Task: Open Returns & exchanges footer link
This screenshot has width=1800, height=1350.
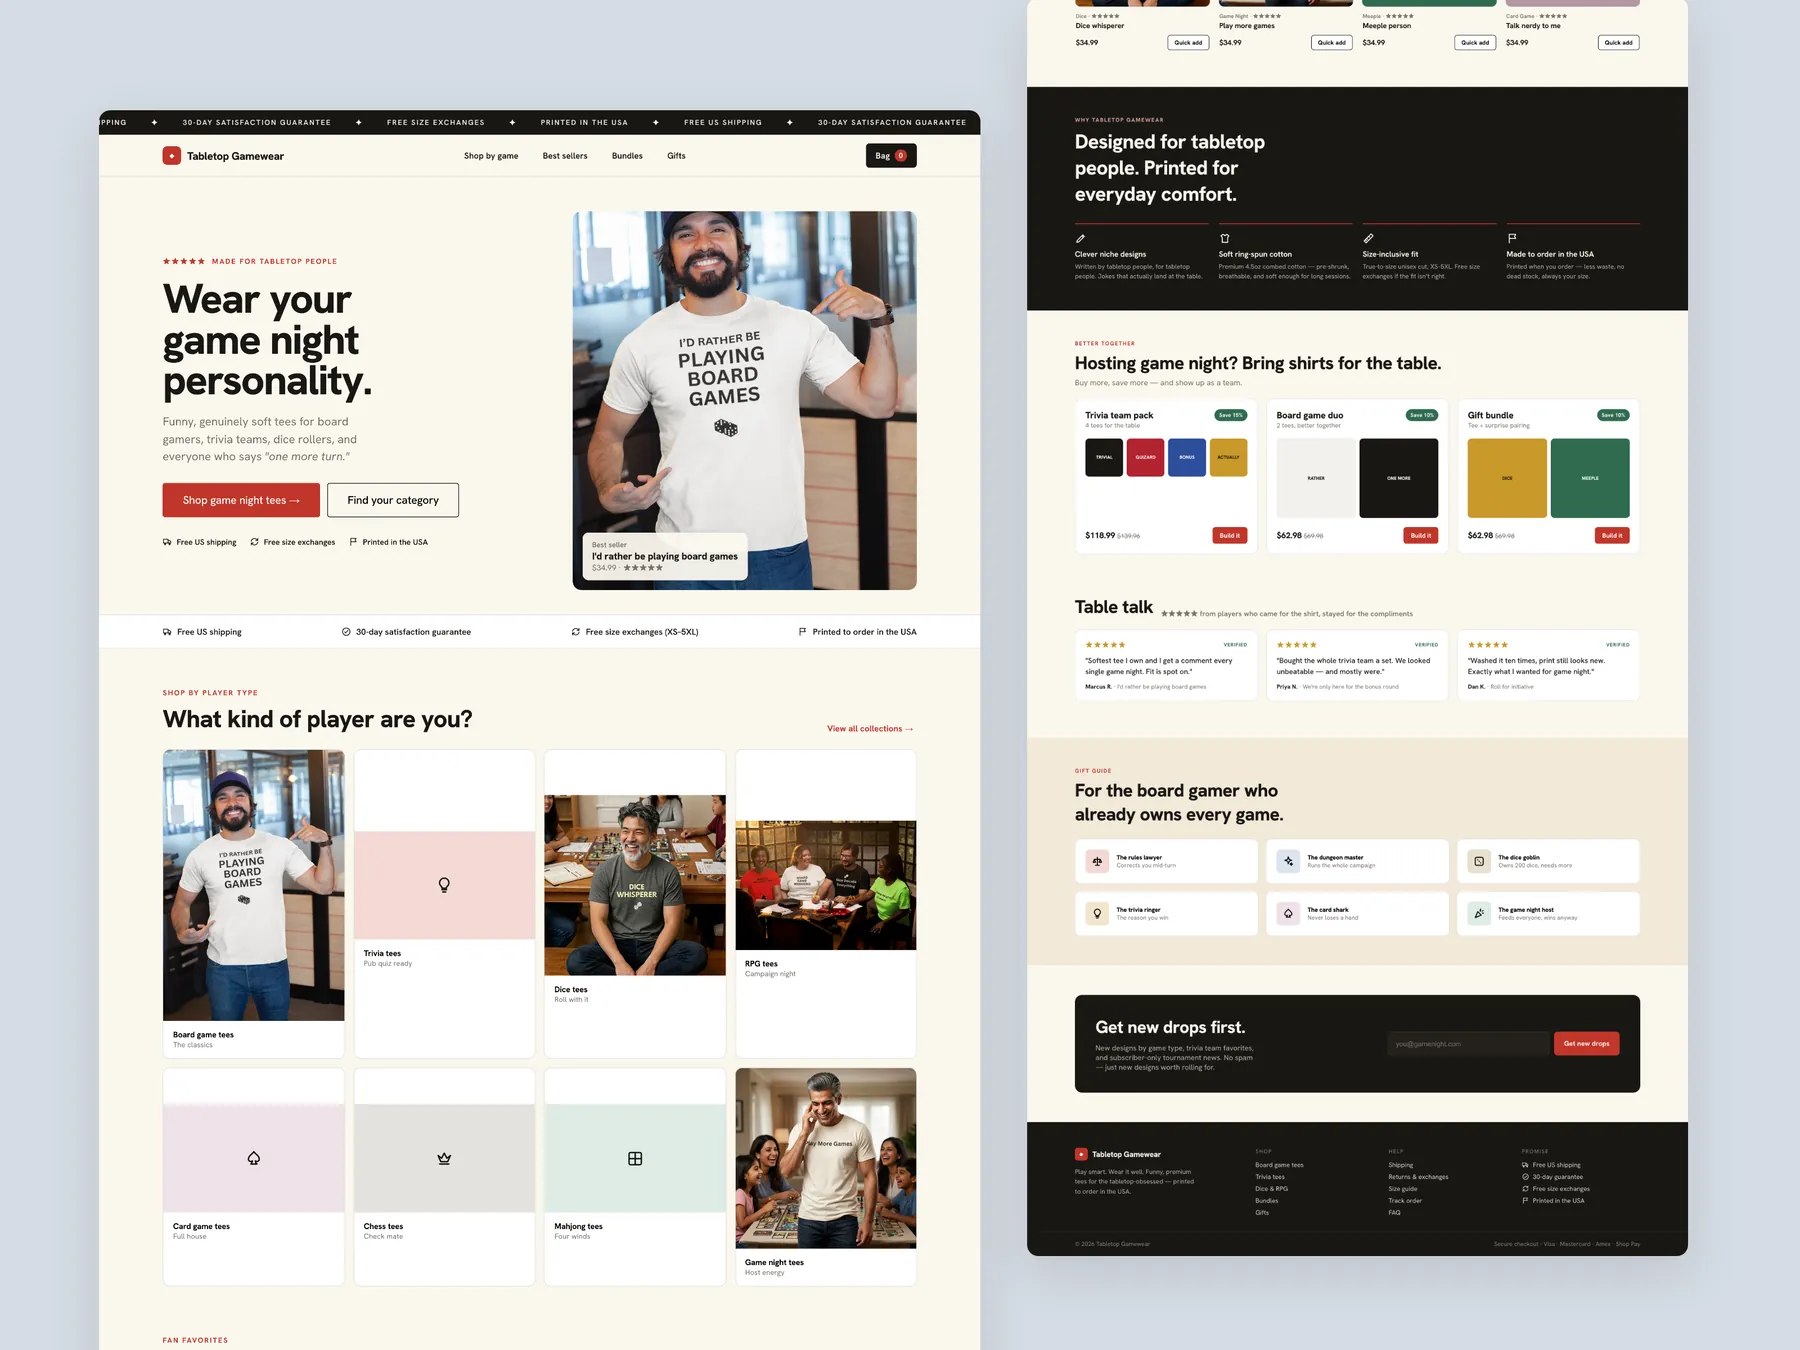Action: (1418, 1177)
